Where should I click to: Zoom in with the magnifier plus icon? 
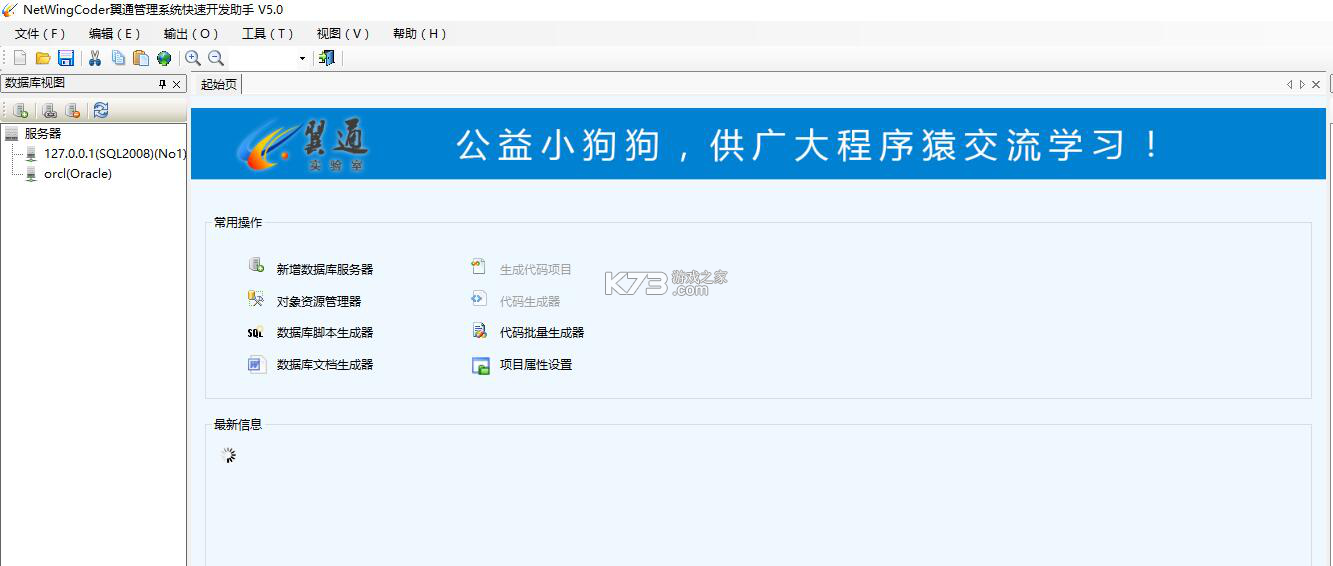point(193,58)
